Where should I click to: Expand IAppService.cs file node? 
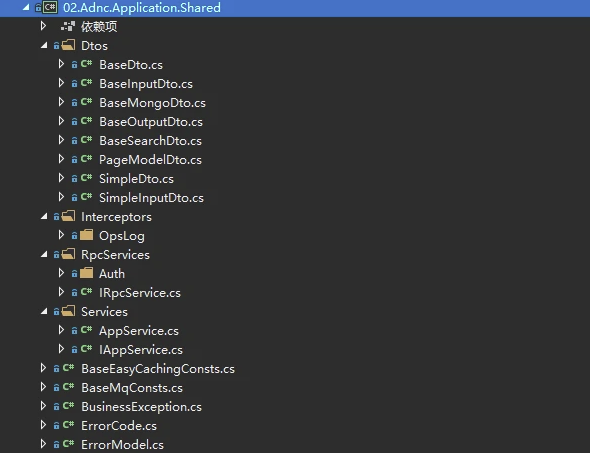(61, 349)
